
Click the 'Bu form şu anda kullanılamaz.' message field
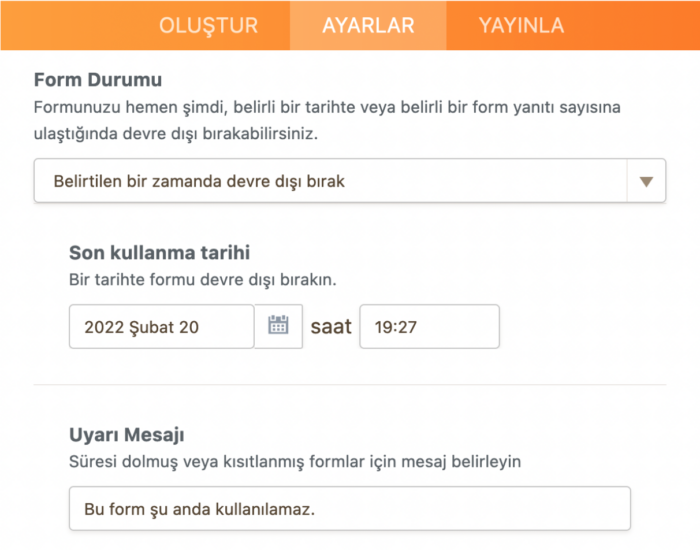[x=349, y=508]
